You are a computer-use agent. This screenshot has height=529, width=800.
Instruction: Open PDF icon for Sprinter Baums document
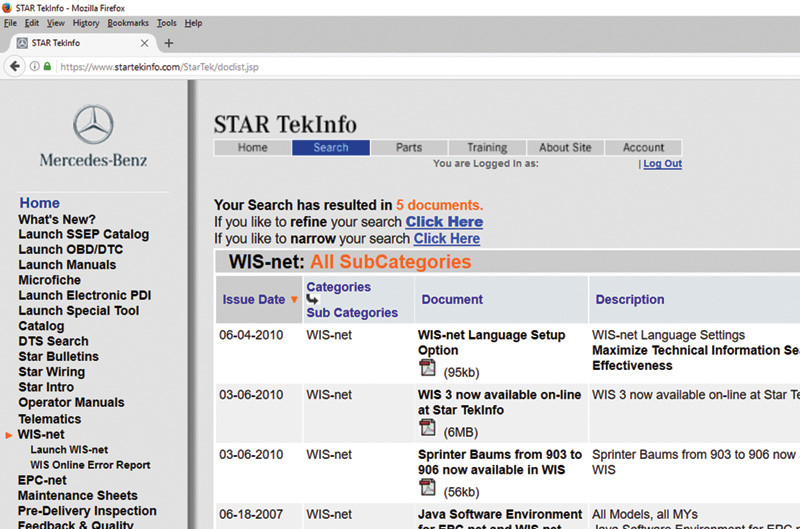(427, 487)
